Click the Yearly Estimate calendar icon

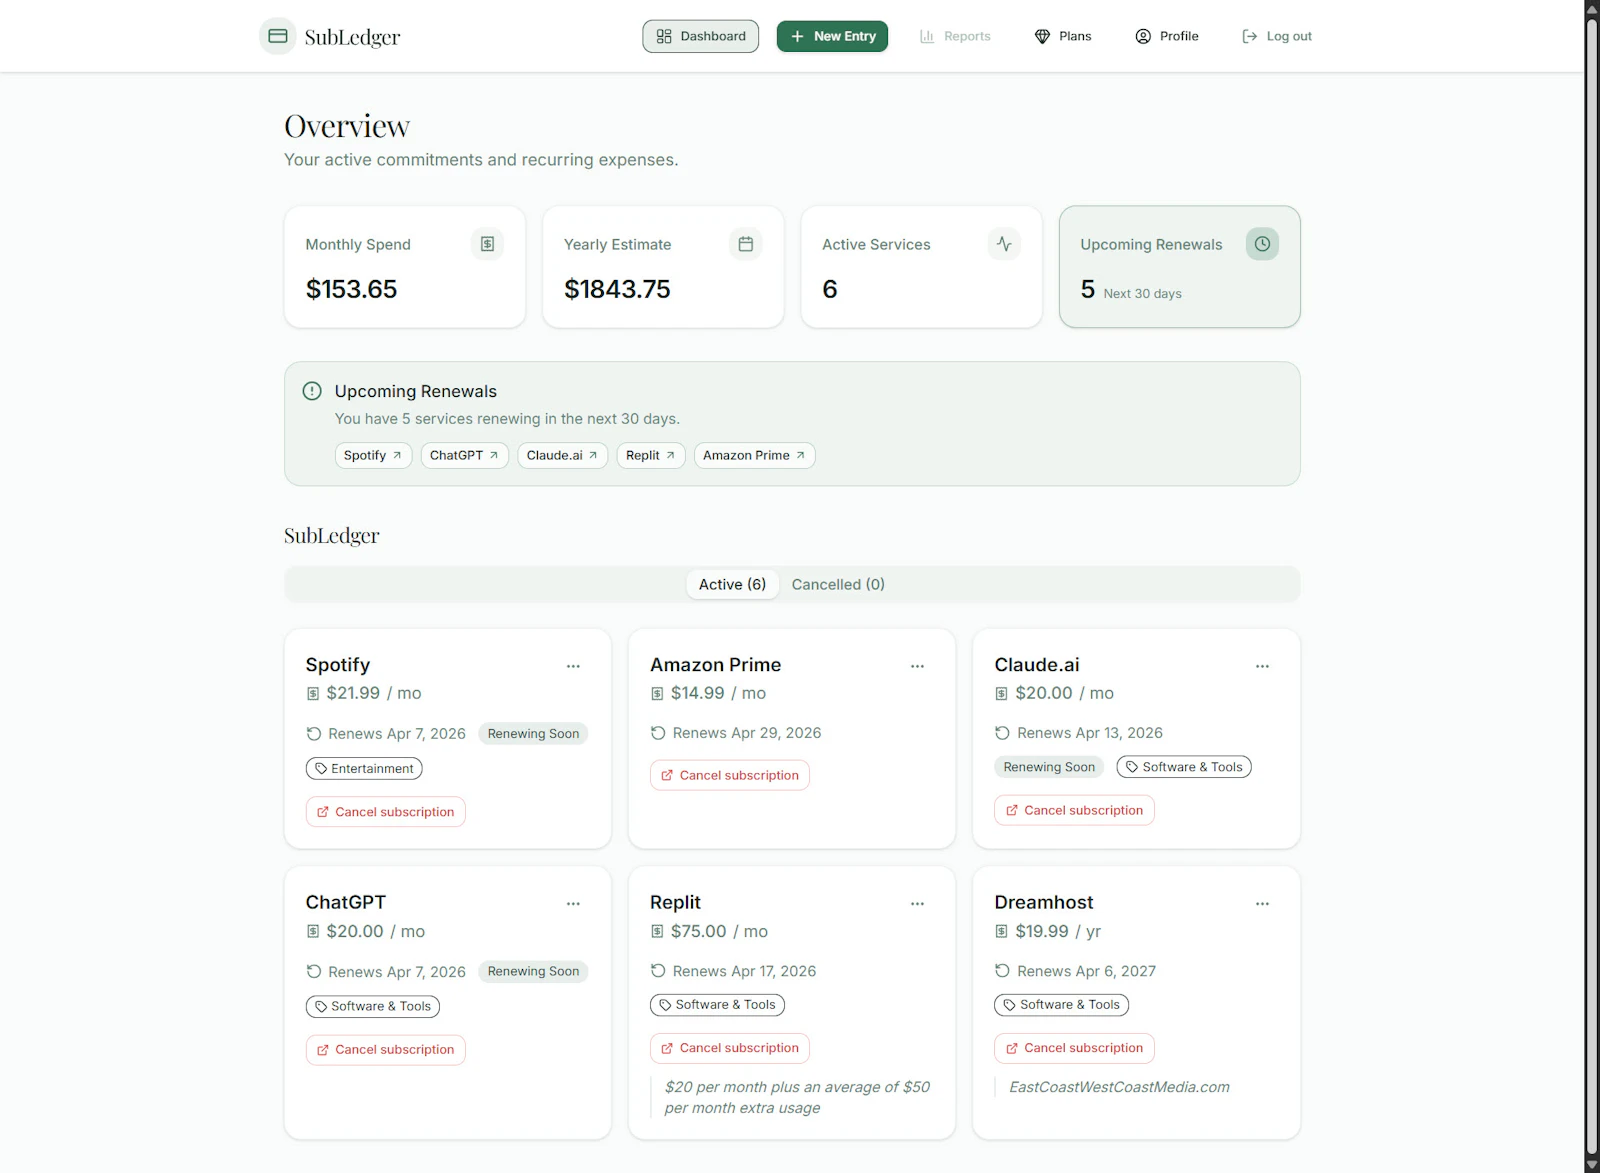tap(746, 244)
